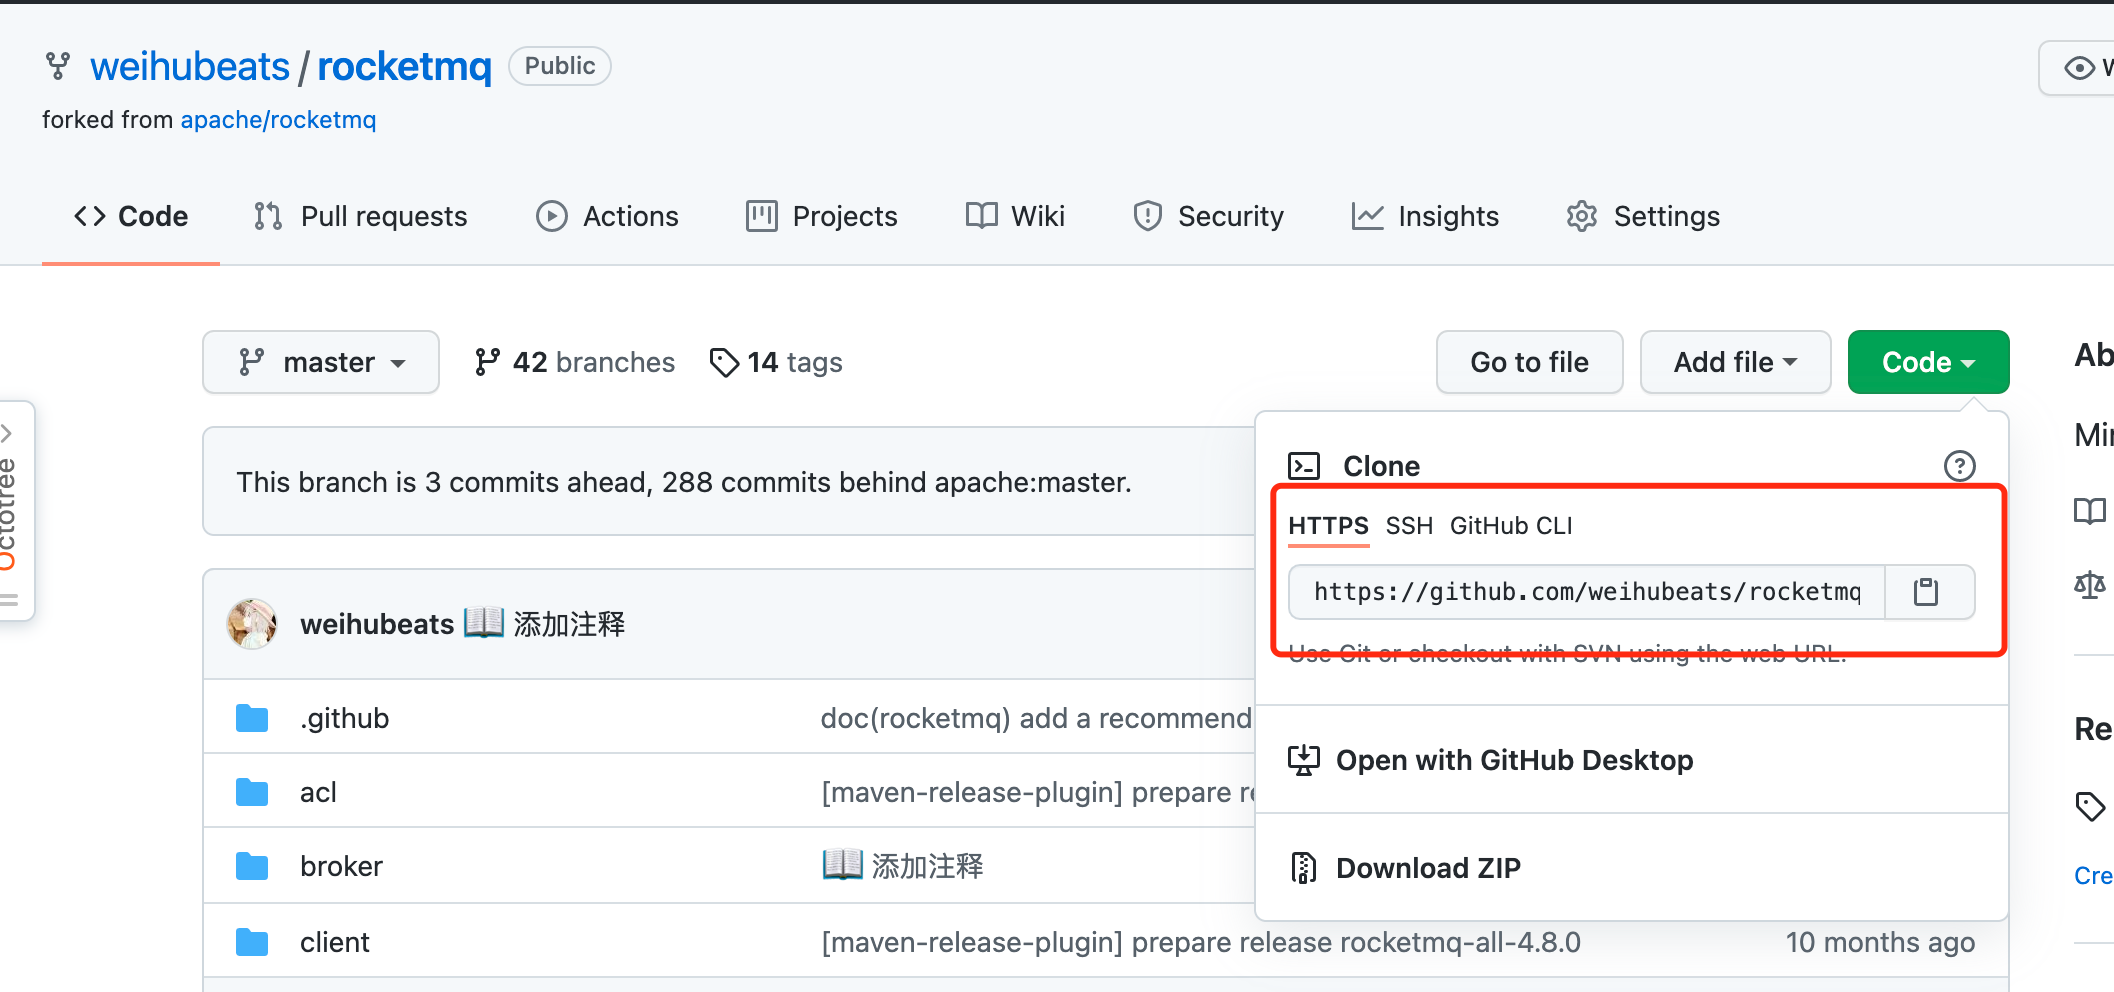The height and width of the screenshot is (992, 2114).
Task: Click the weihubeats avatar thumbnail
Action: [x=252, y=624]
